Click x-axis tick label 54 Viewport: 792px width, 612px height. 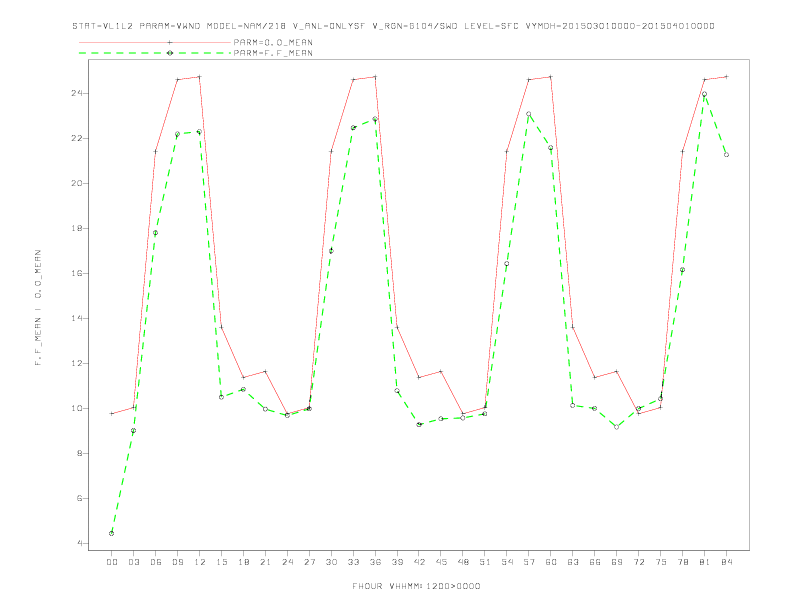point(507,562)
